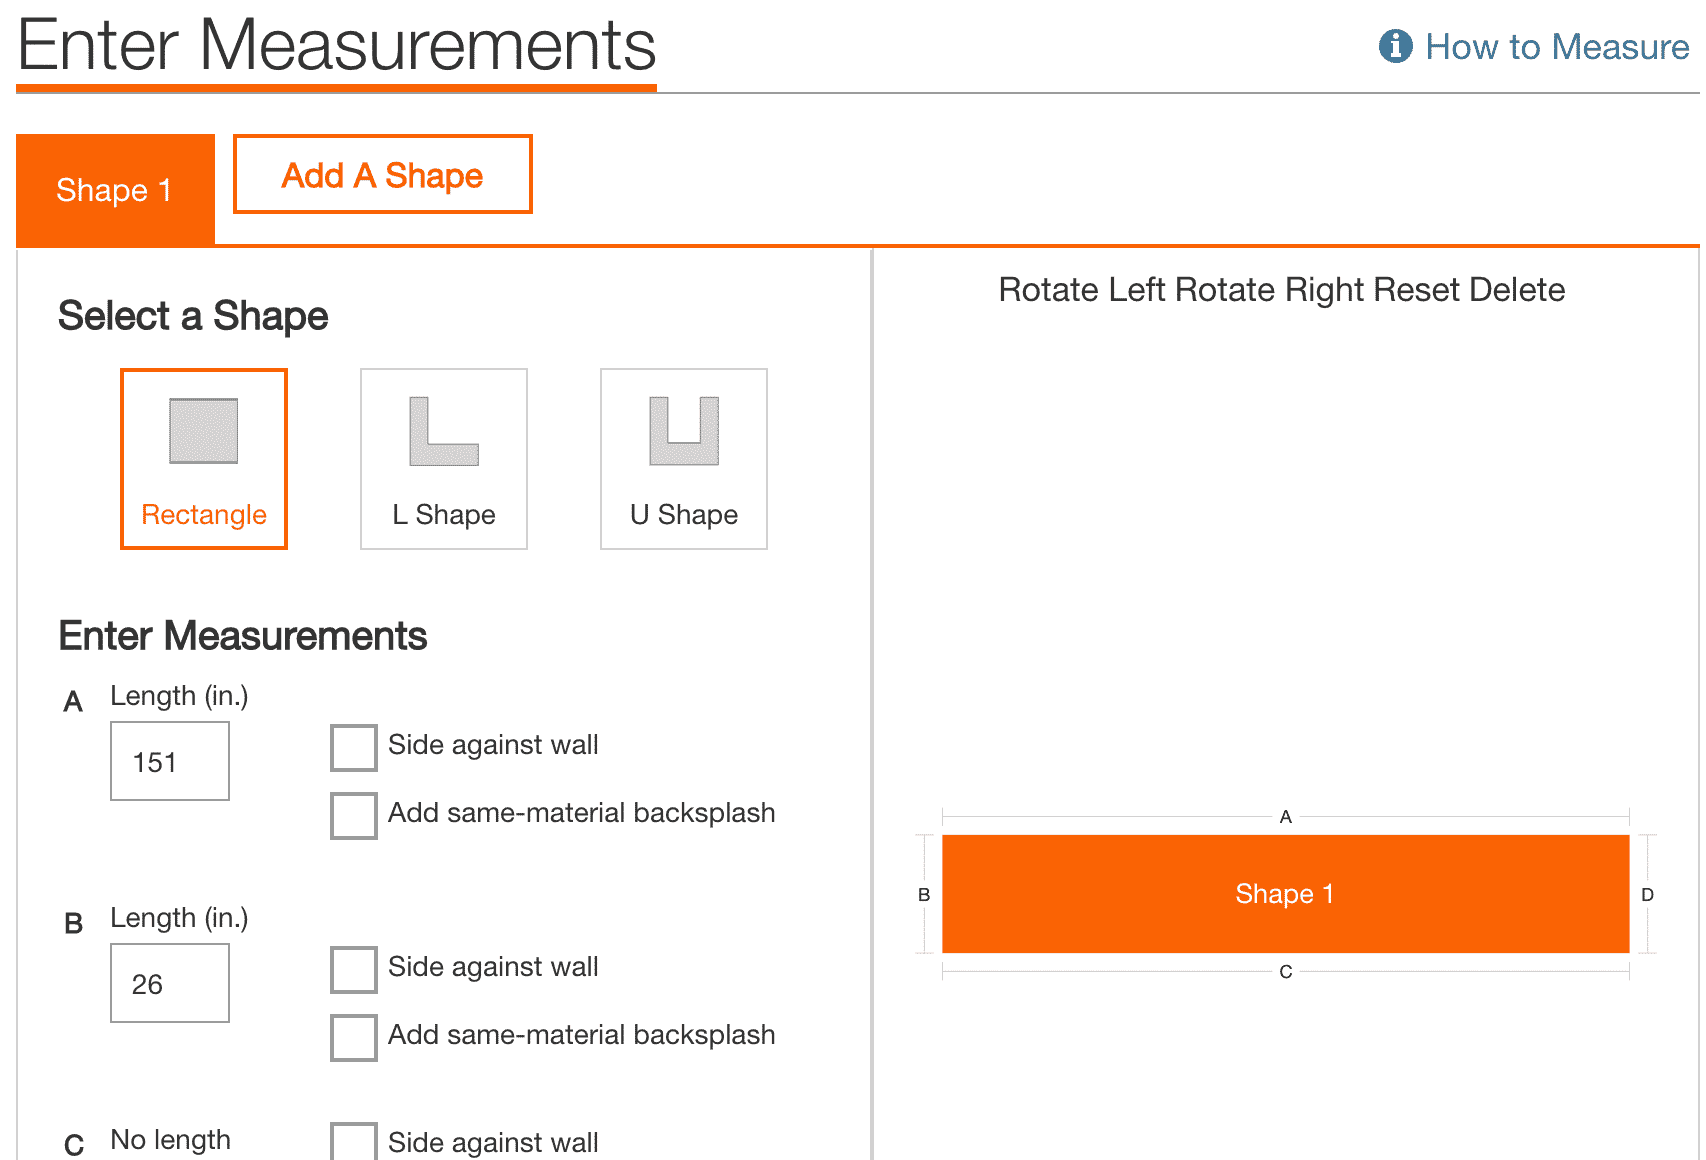Click the B dimension label in the preview
Screen dimensions: 1706x1160
924,895
